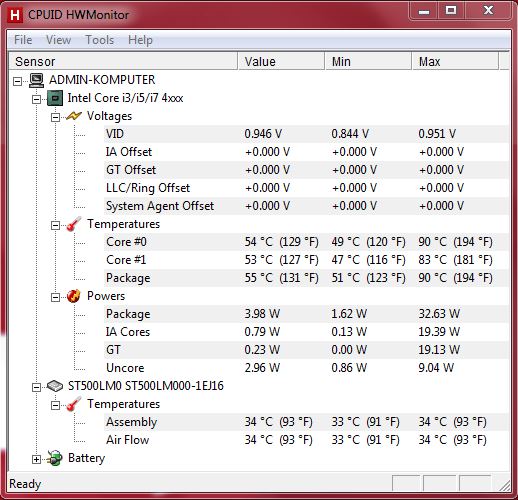This screenshot has height=500, width=518.
Task: Collapse the CPU Temperatures section
Action: tap(55, 225)
